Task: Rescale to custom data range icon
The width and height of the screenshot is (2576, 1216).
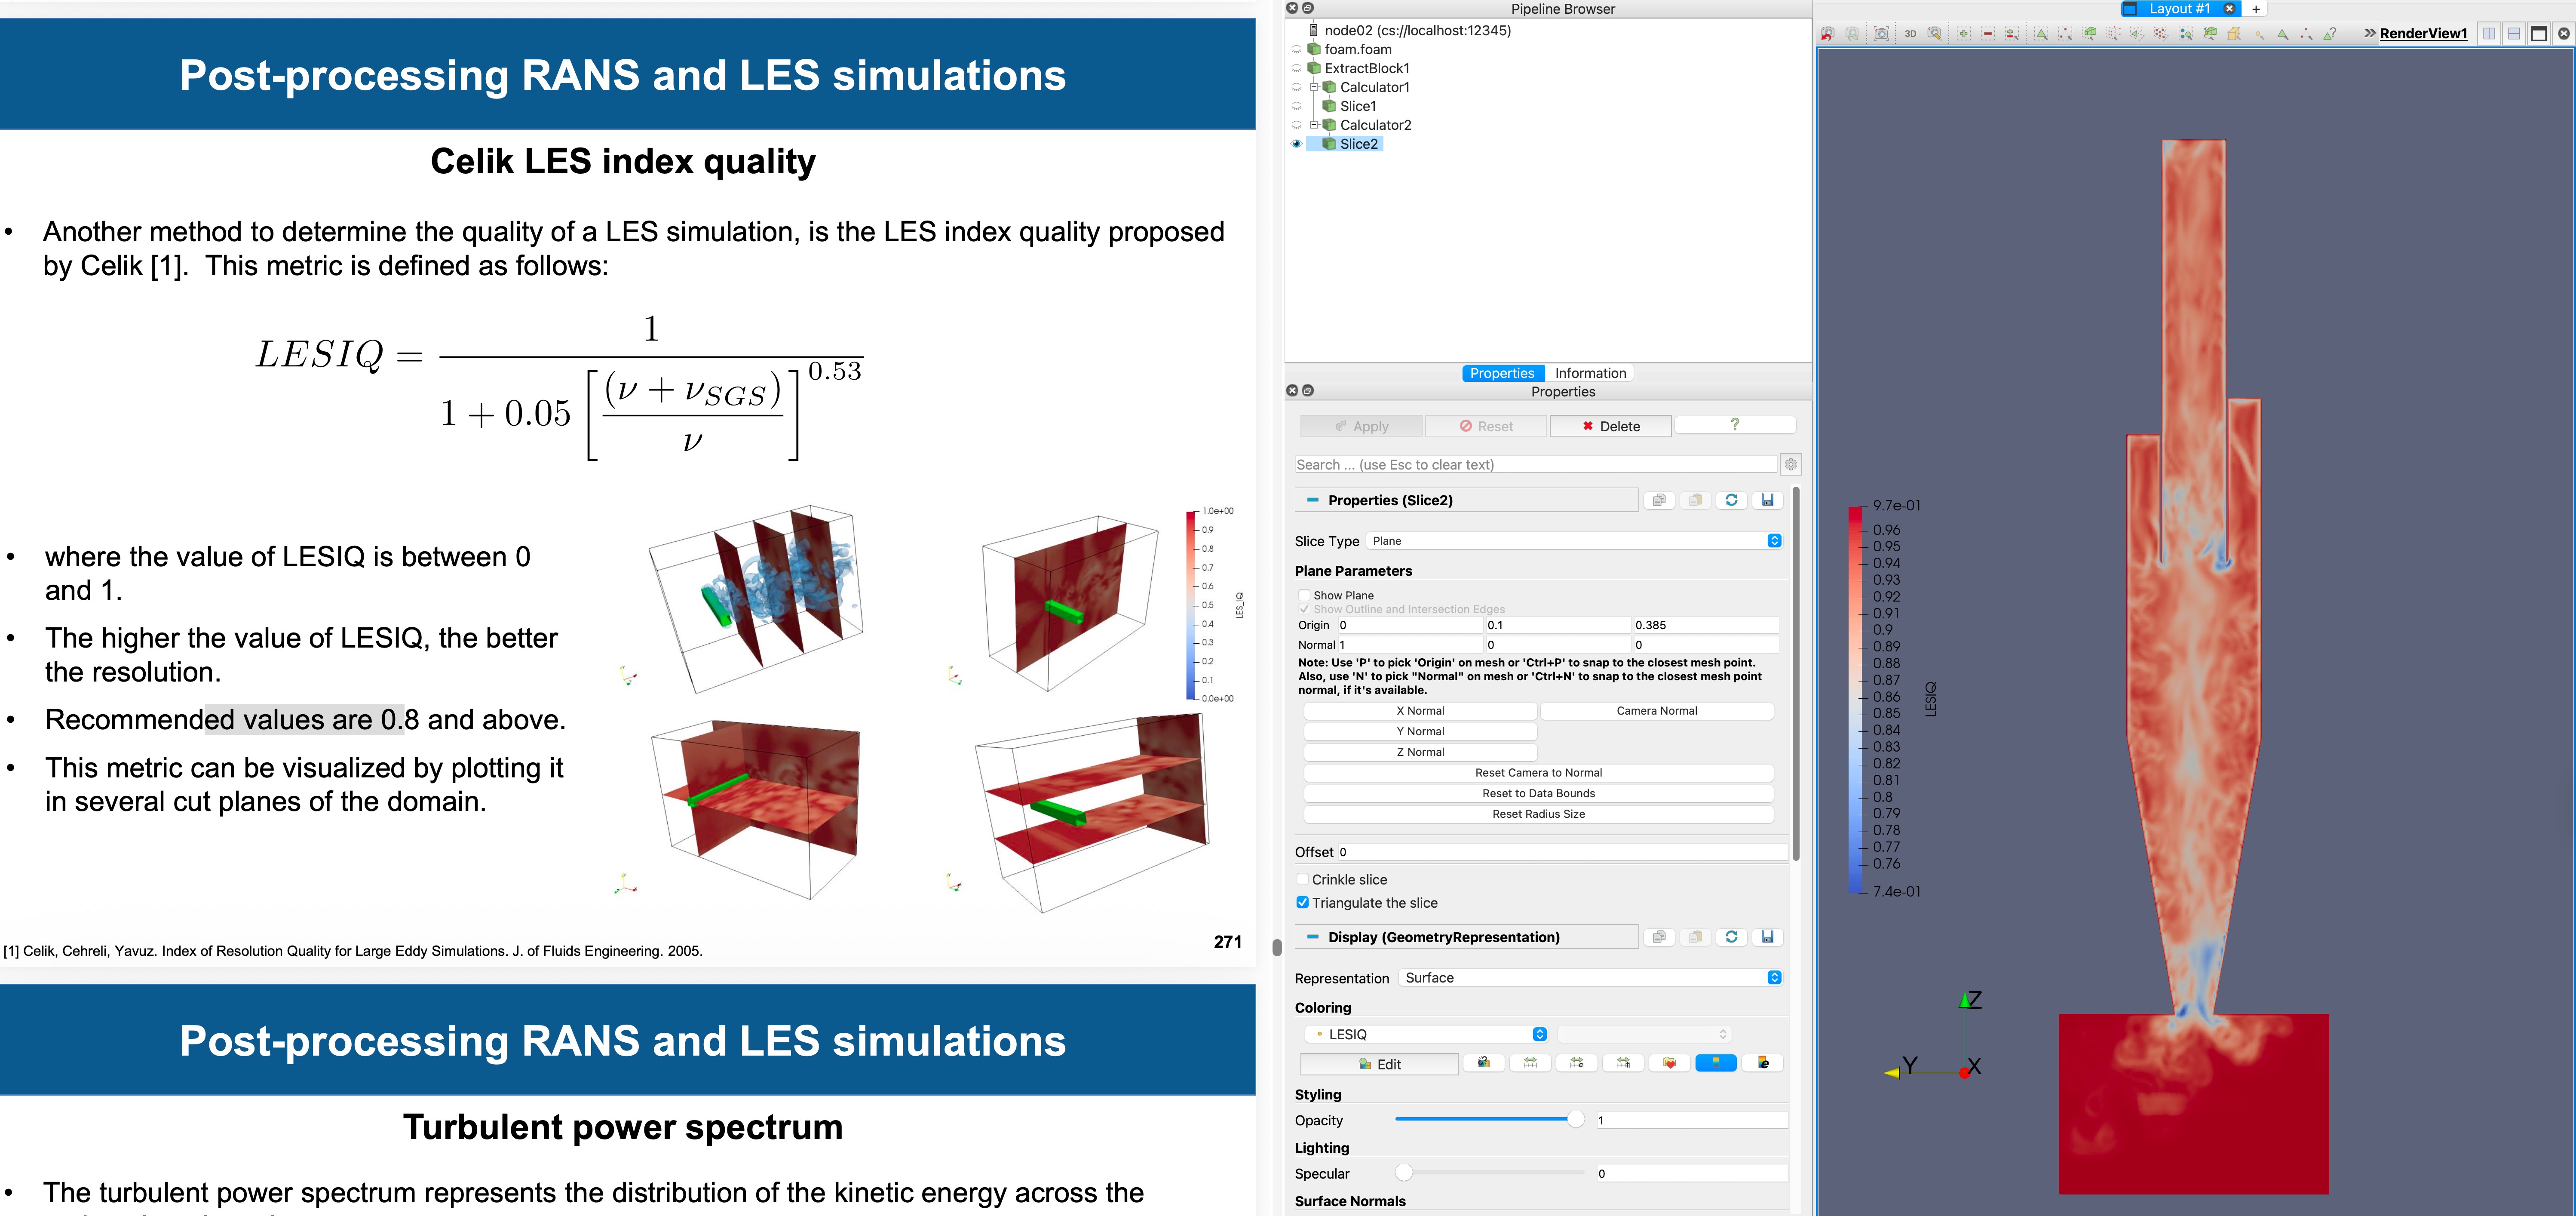Action: coord(1577,1063)
